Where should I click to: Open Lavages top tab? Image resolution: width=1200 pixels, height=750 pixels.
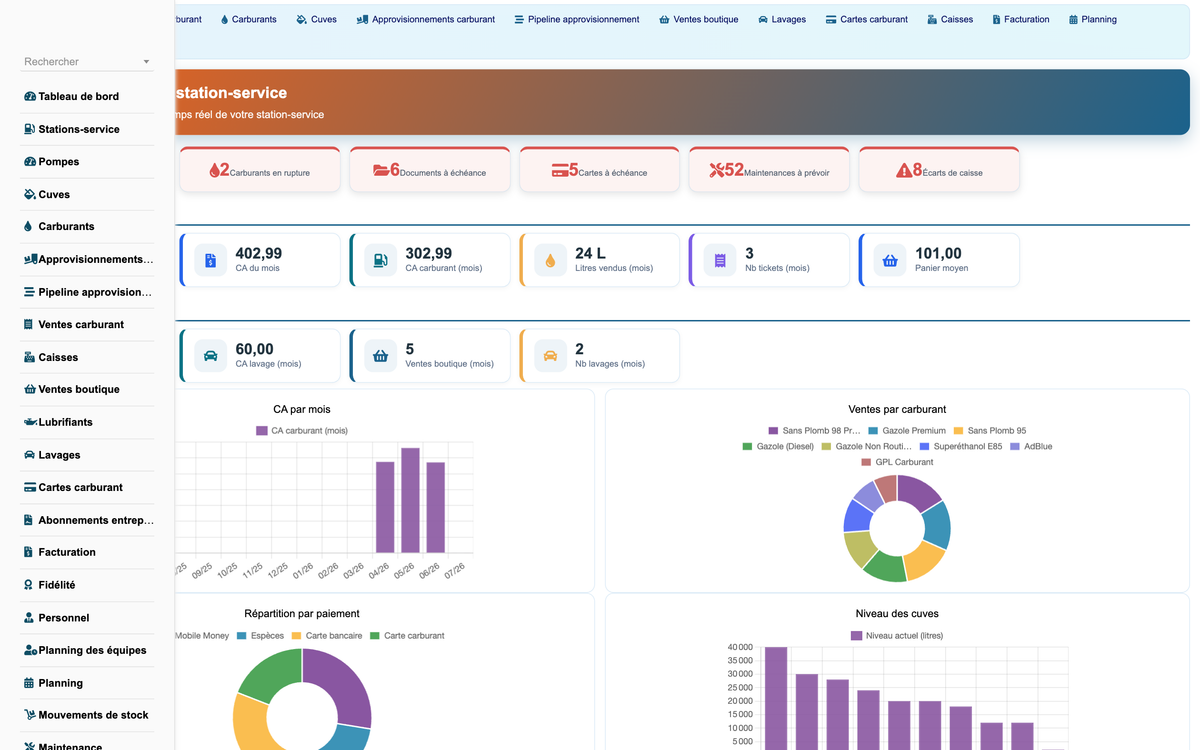point(782,19)
